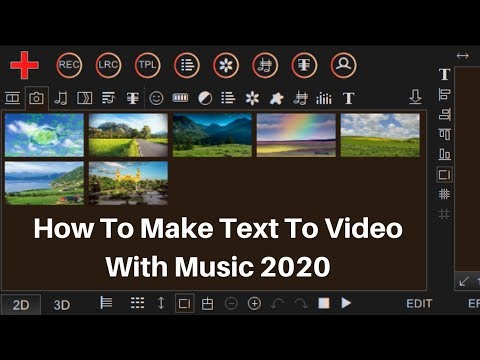Select the dark mountain valley thumbnail
480x360 pixels.
click(x=212, y=135)
